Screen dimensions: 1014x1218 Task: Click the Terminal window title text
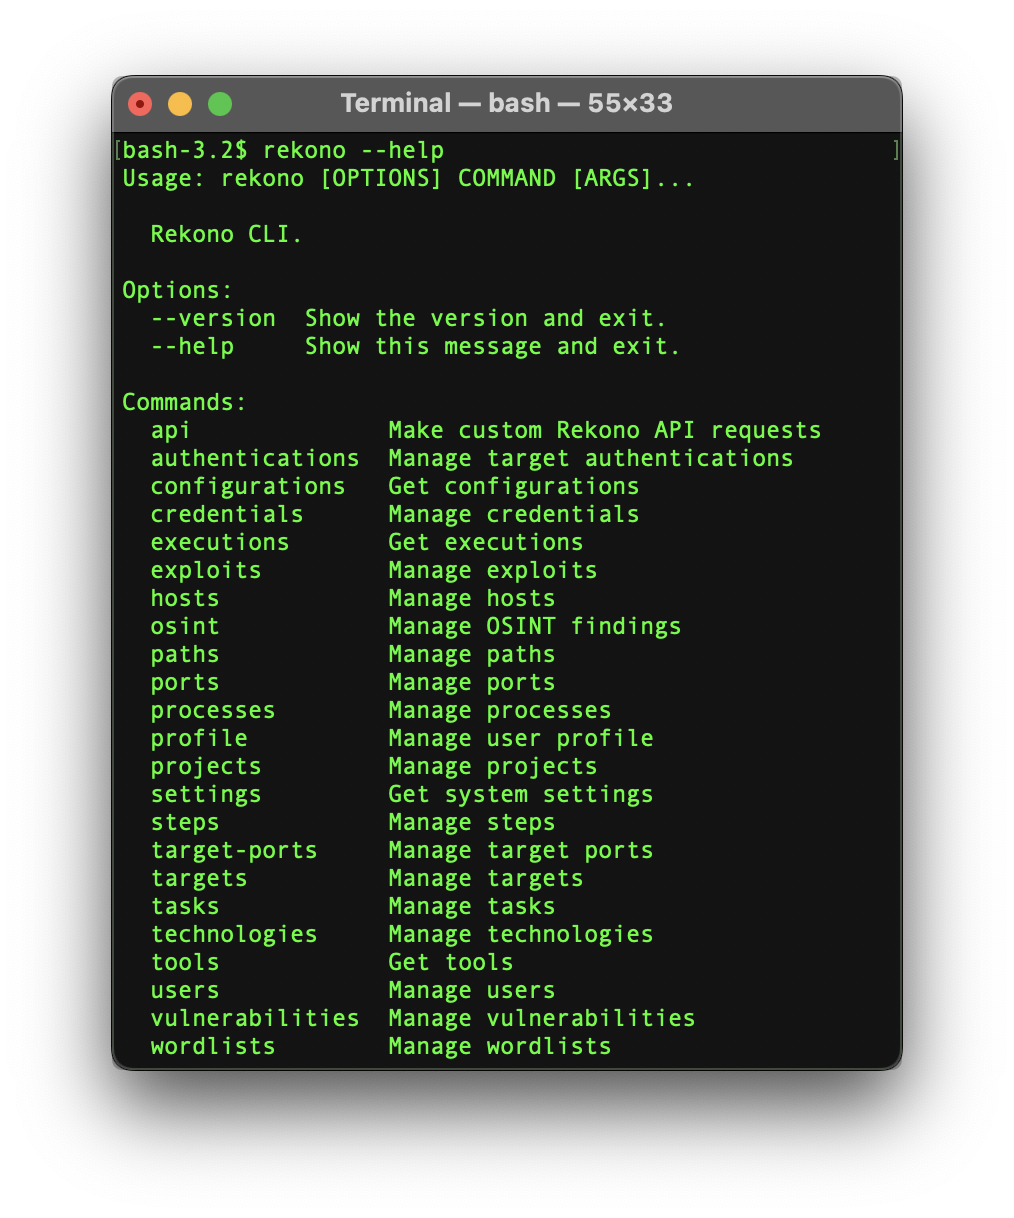(x=506, y=103)
